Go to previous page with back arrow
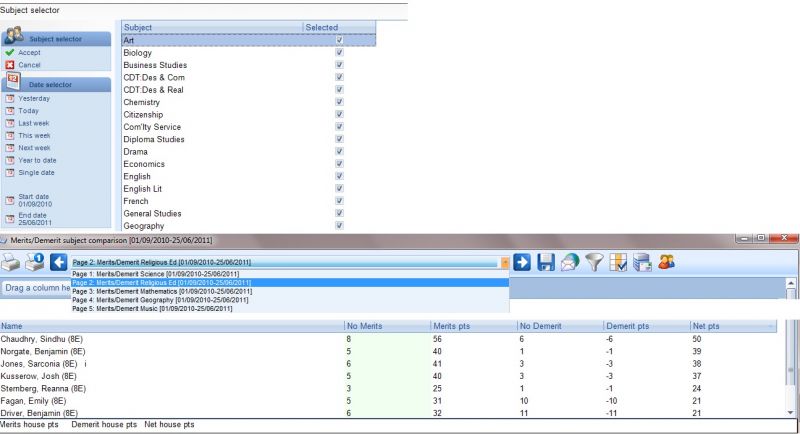The width and height of the screenshot is (800, 434). pyautogui.click(x=59, y=262)
